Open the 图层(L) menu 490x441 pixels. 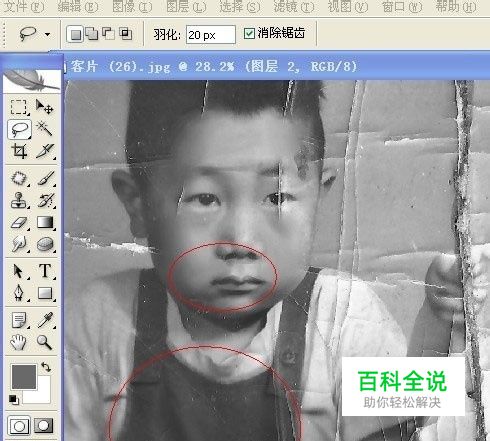186,6
